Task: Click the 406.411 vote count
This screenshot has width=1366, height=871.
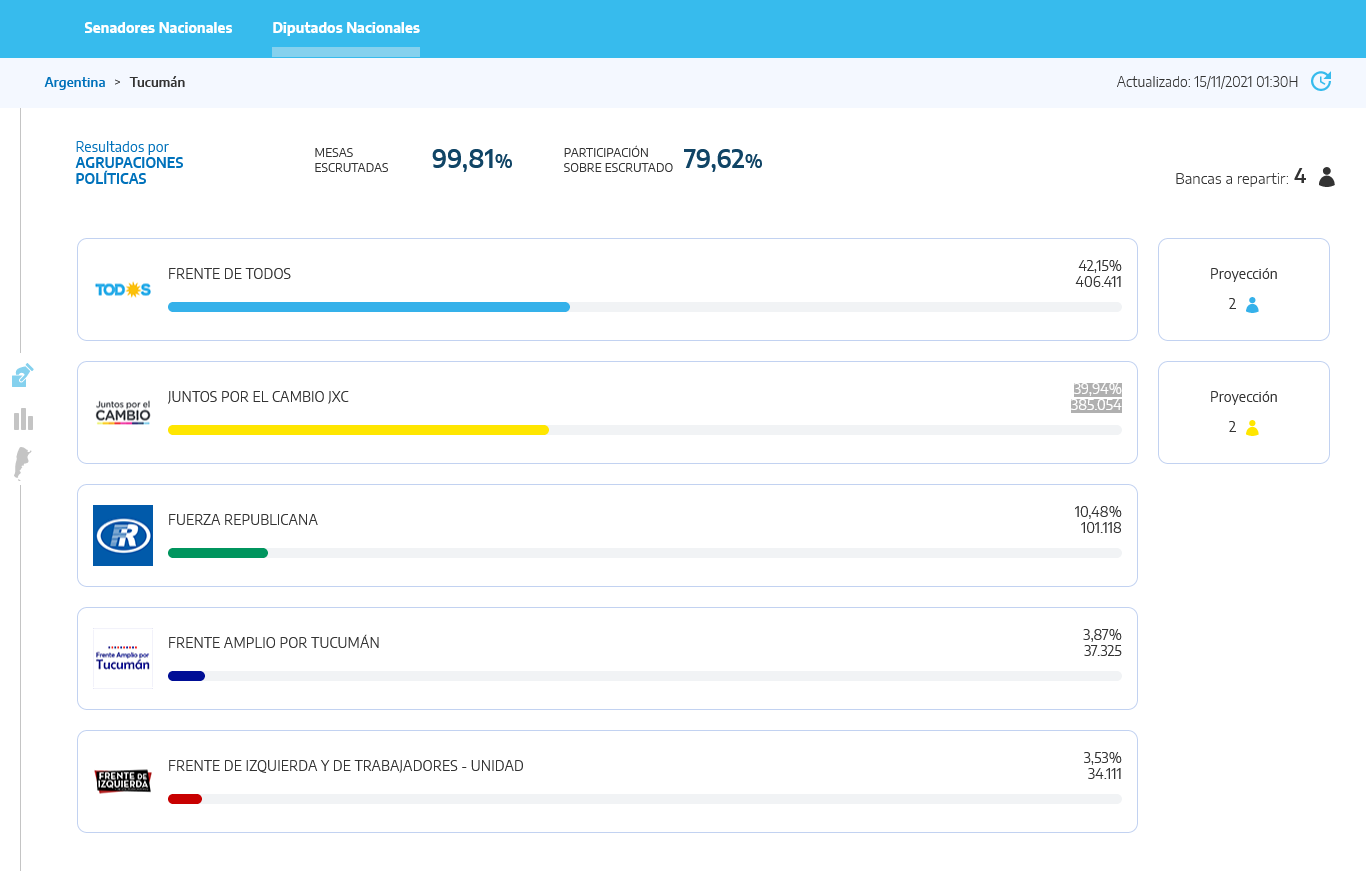Action: 1098,282
